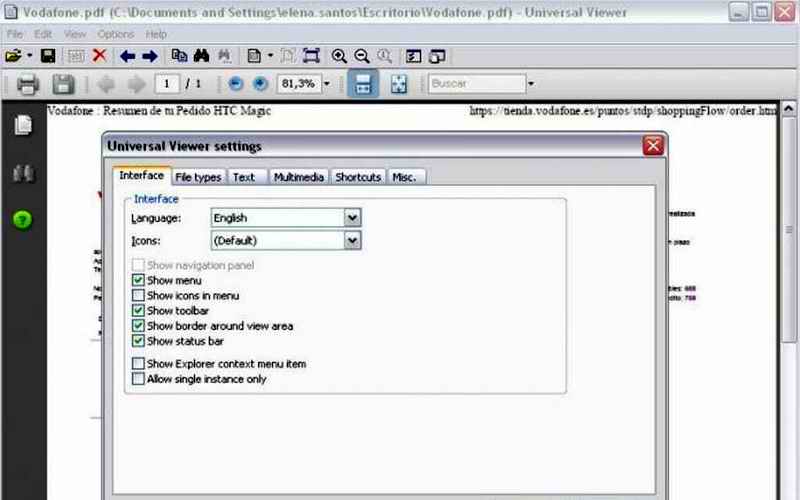Viewport: 800px width, 500px height.
Task: Enable Show icons in menu
Action: click(138, 296)
